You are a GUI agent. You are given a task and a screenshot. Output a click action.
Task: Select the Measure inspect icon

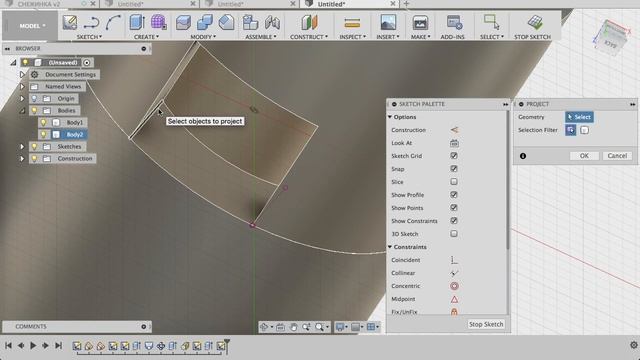point(352,23)
